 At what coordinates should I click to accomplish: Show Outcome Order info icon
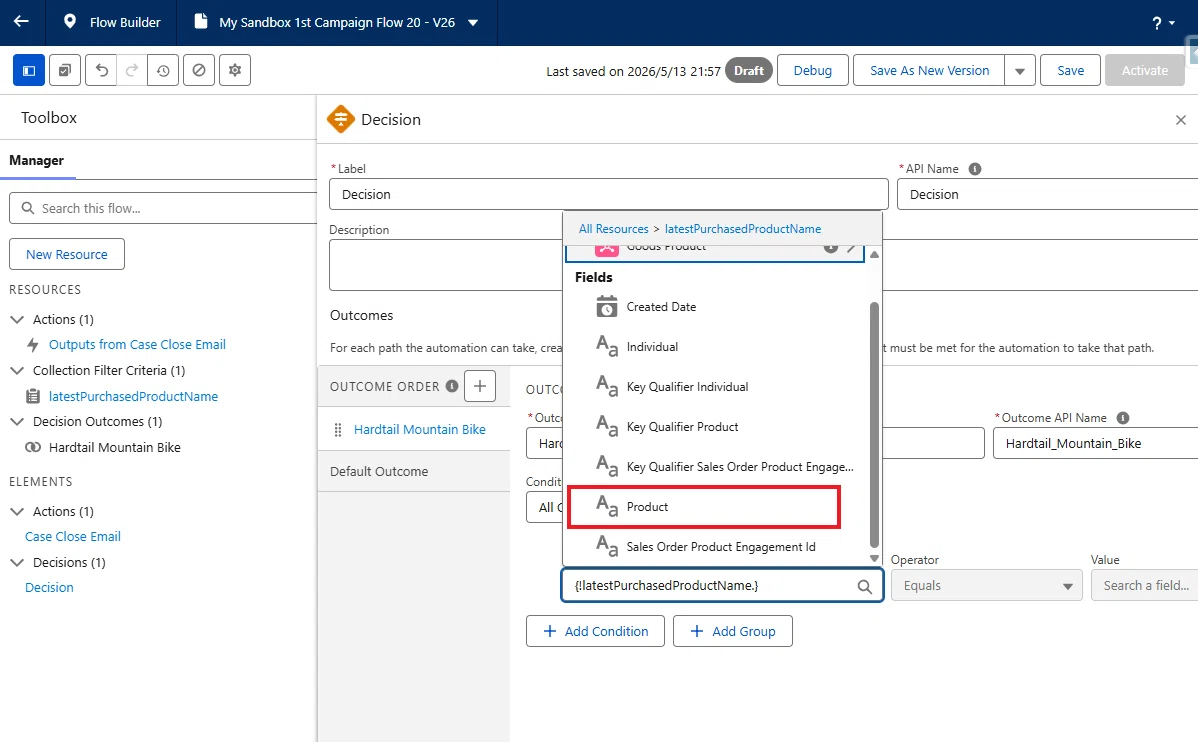coord(452,386)
